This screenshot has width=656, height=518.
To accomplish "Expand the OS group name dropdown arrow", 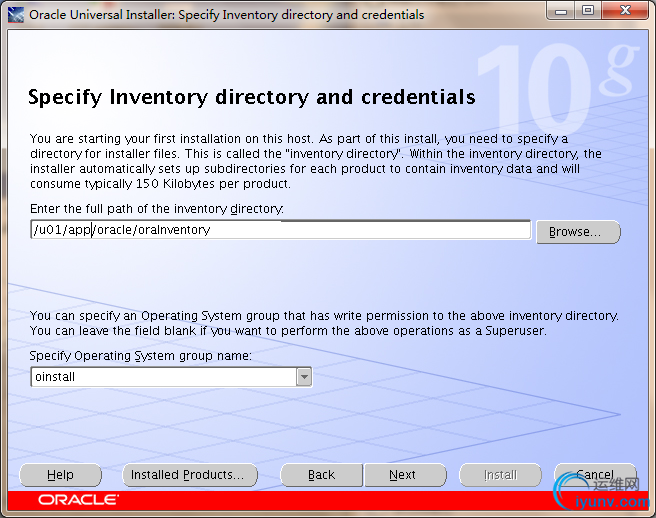I will point(304,377).
